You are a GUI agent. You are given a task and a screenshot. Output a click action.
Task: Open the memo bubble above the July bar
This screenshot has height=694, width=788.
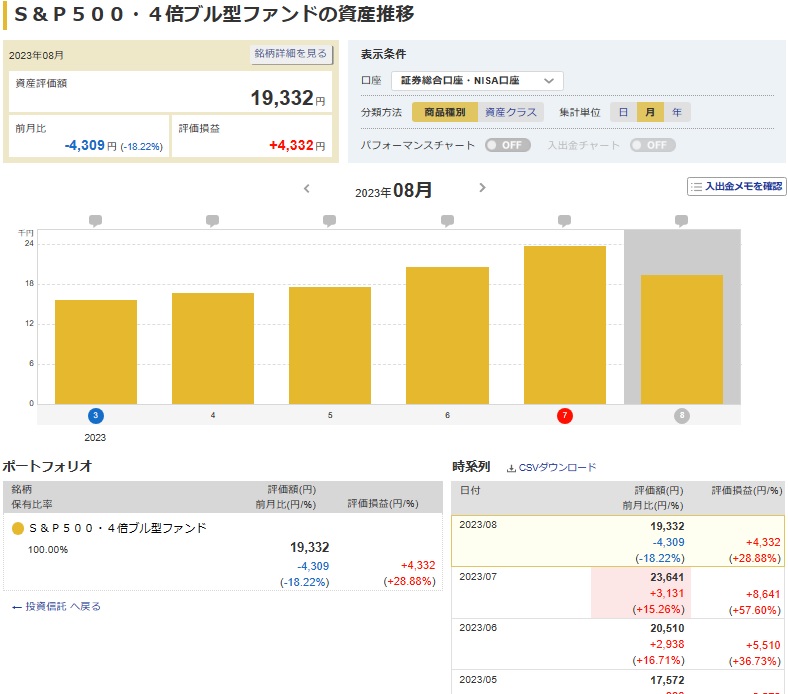pyautogui.click(x=564, y=221)
